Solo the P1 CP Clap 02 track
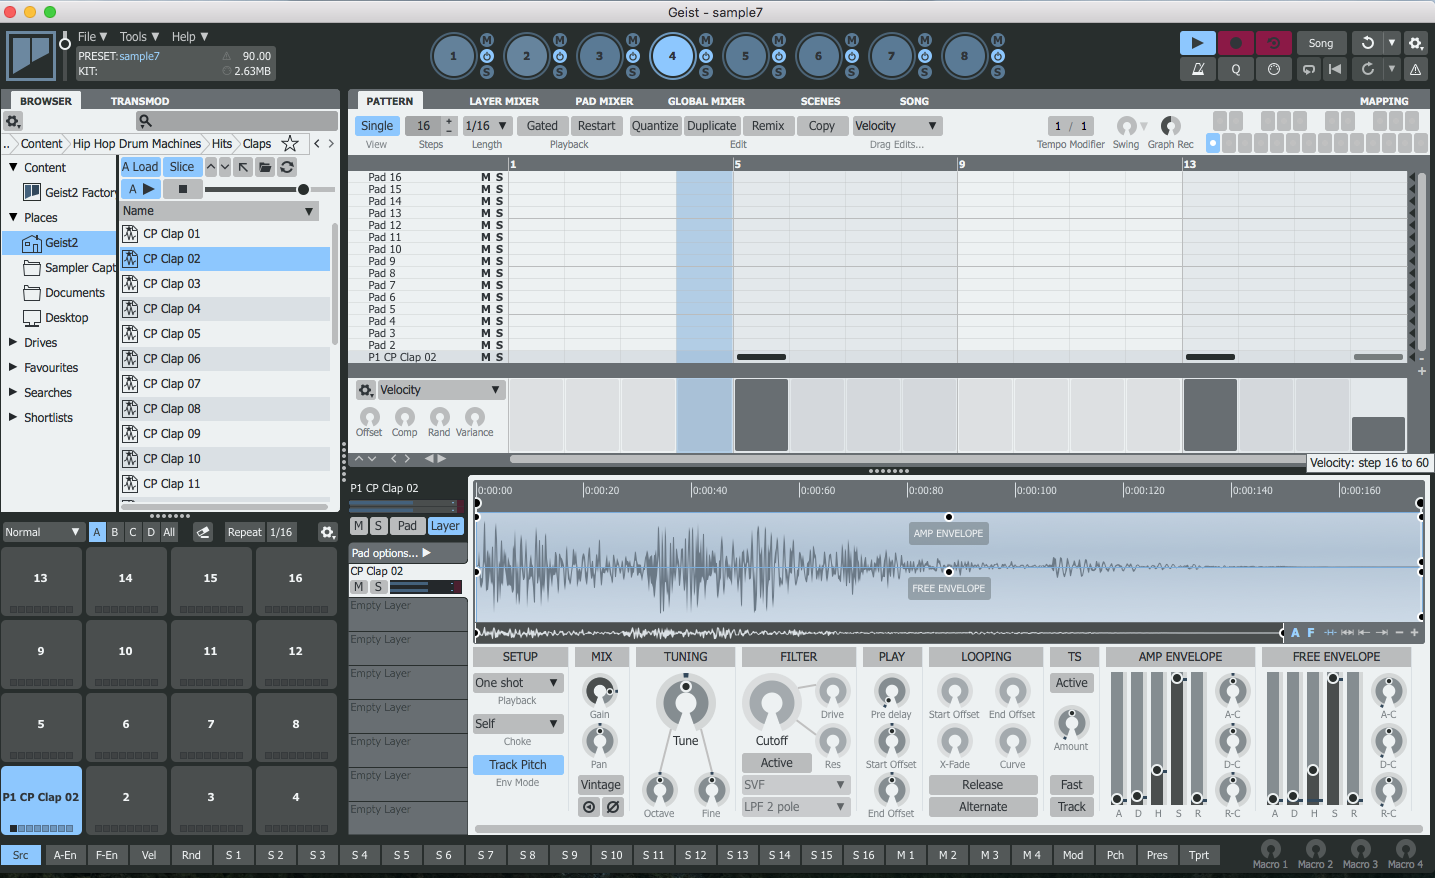 499,357
